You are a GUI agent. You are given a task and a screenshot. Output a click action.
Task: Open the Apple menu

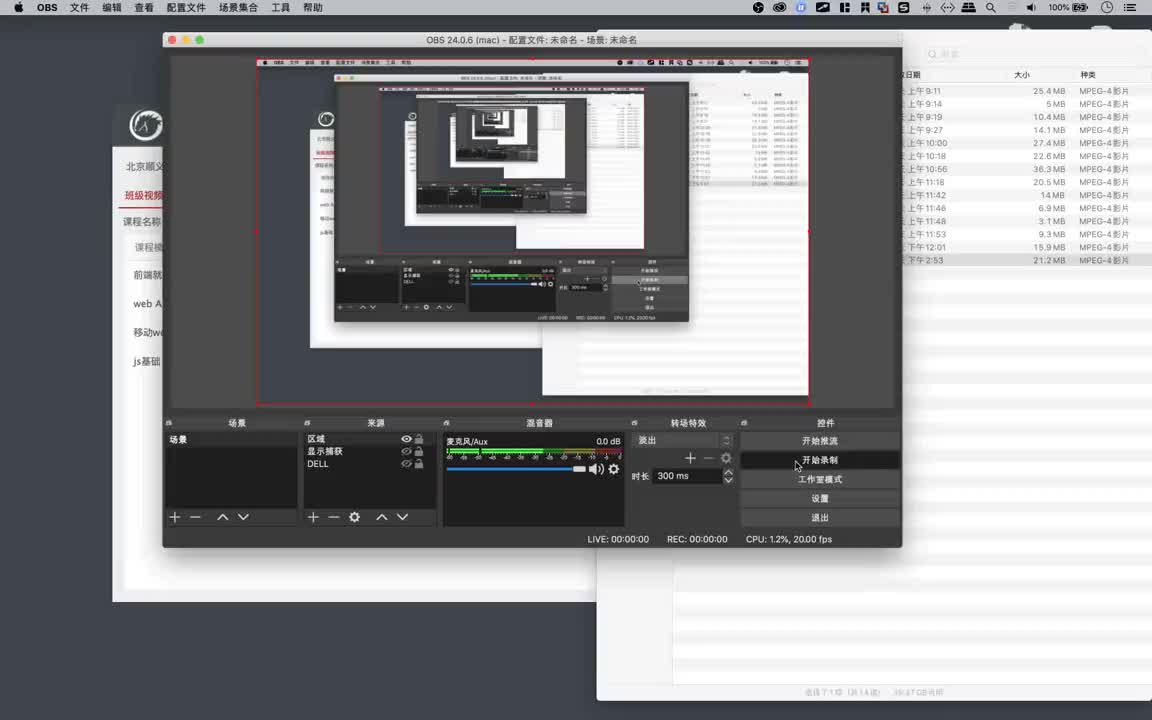[18, 7]
